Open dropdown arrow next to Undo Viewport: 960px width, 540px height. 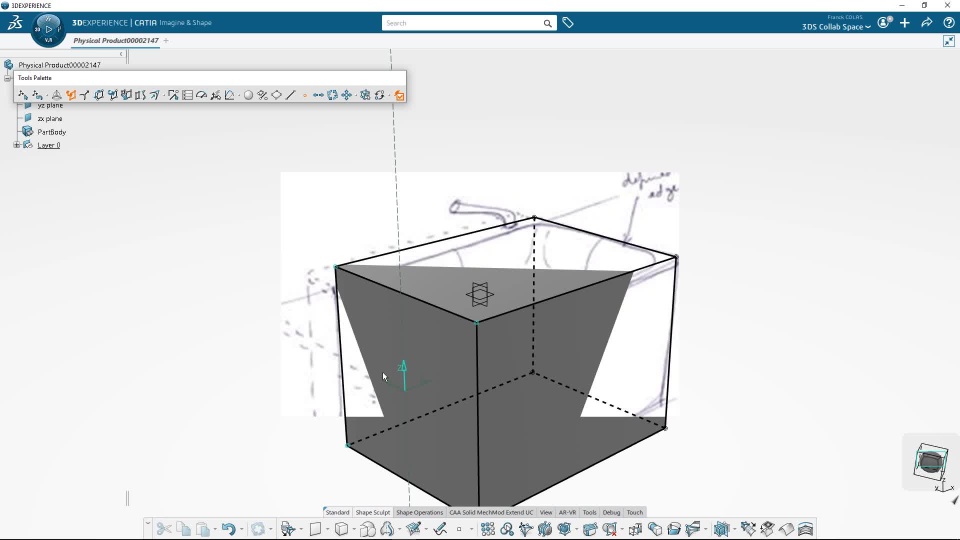[241, 529]
